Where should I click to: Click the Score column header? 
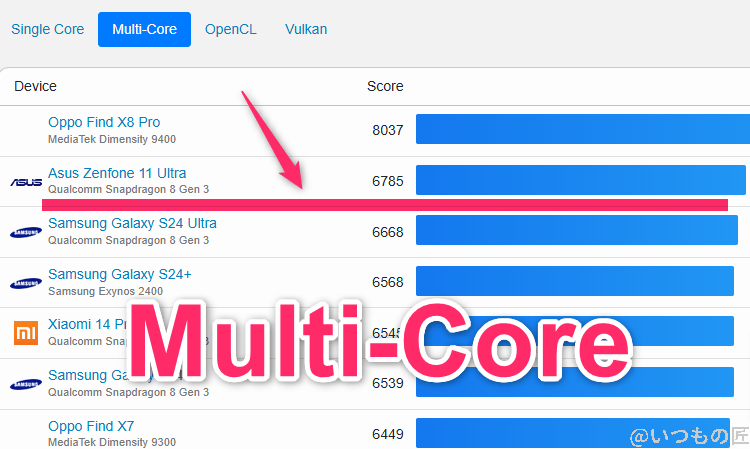tap(385, 86)
